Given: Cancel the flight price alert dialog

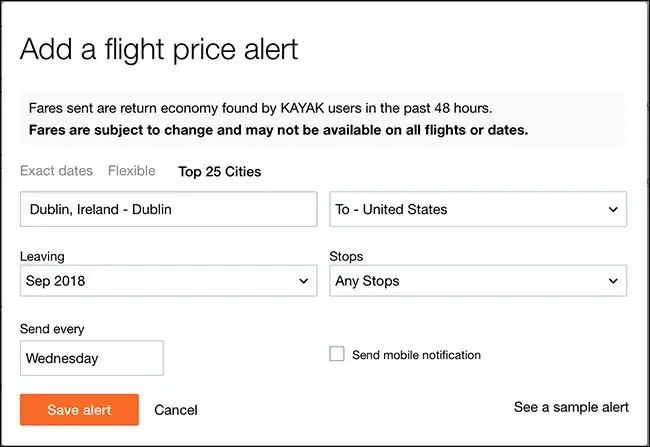Looking at the screenshot, I should pos(176,410).
